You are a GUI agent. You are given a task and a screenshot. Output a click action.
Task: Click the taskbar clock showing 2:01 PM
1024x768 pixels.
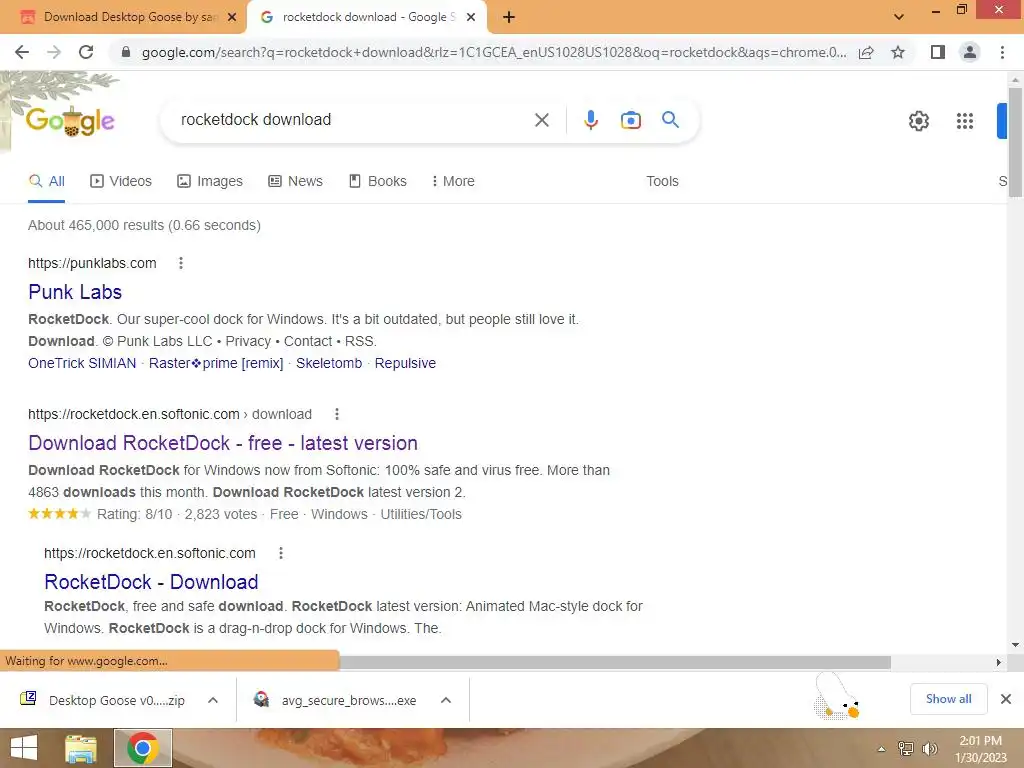tap(980, 749)
